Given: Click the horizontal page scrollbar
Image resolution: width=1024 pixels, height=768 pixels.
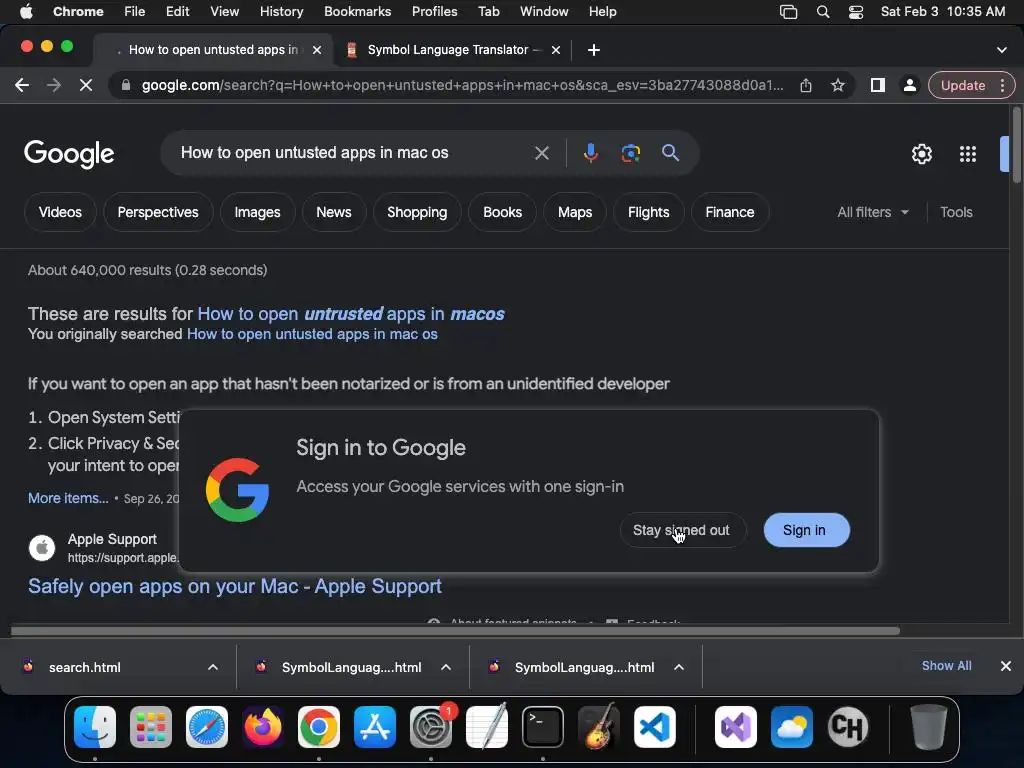Looking at the screenshot, I should [455, 631].
